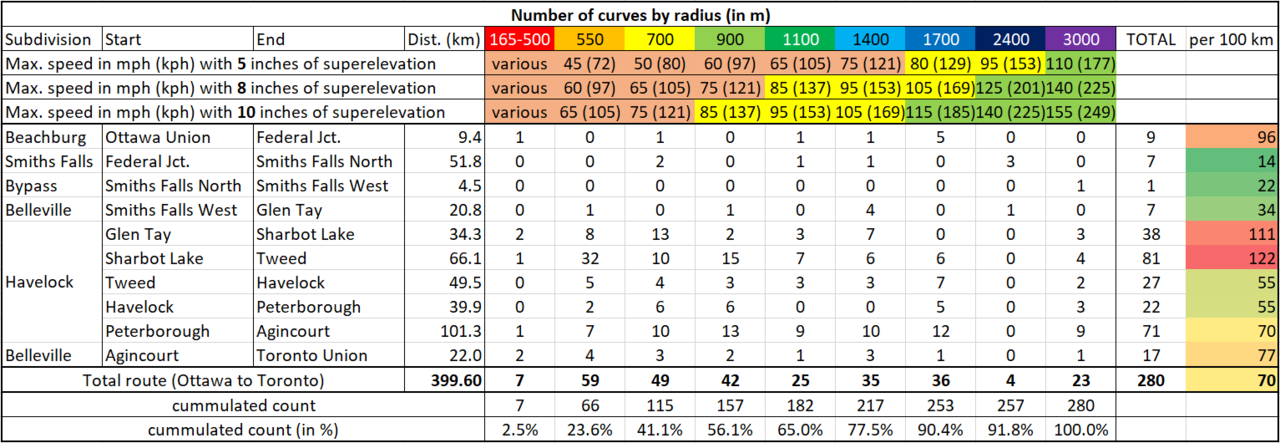Click the red 165-500 radius header
Screen dimensions: 1280x443
click(x=518, y=40)
